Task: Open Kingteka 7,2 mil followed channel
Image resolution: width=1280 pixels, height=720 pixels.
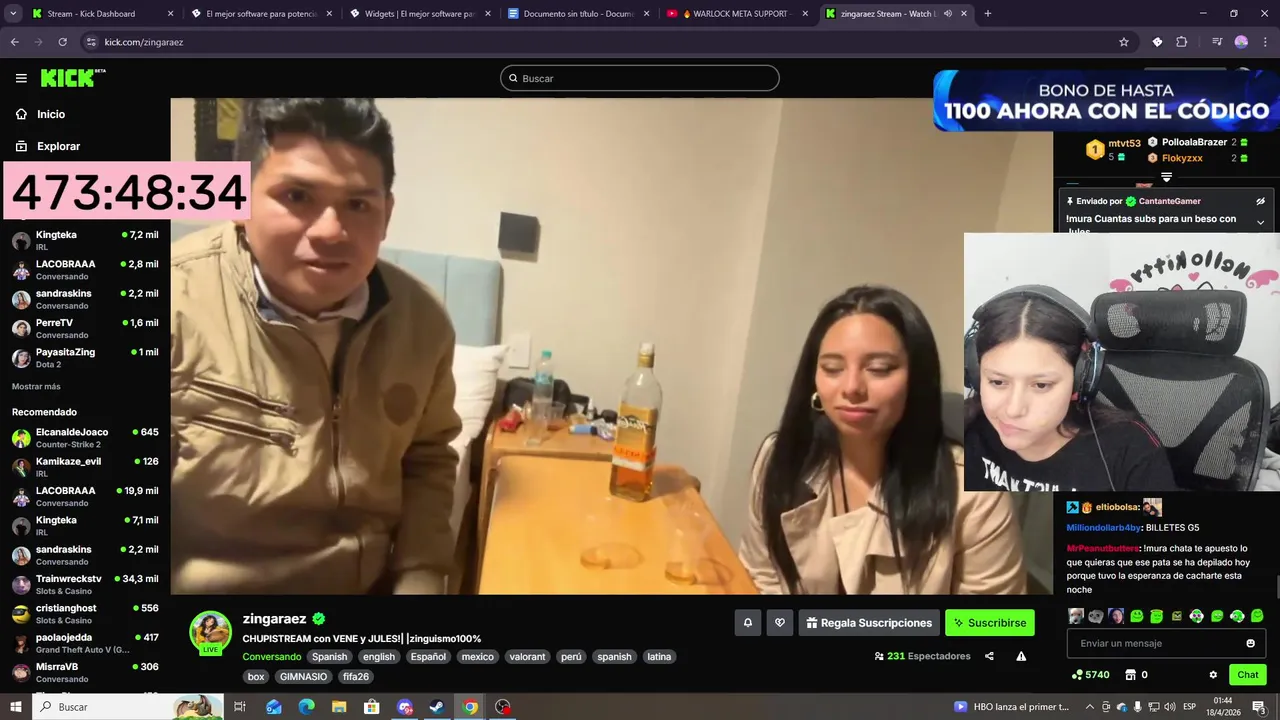Action: pyautogui.click(x=85, y=241)
